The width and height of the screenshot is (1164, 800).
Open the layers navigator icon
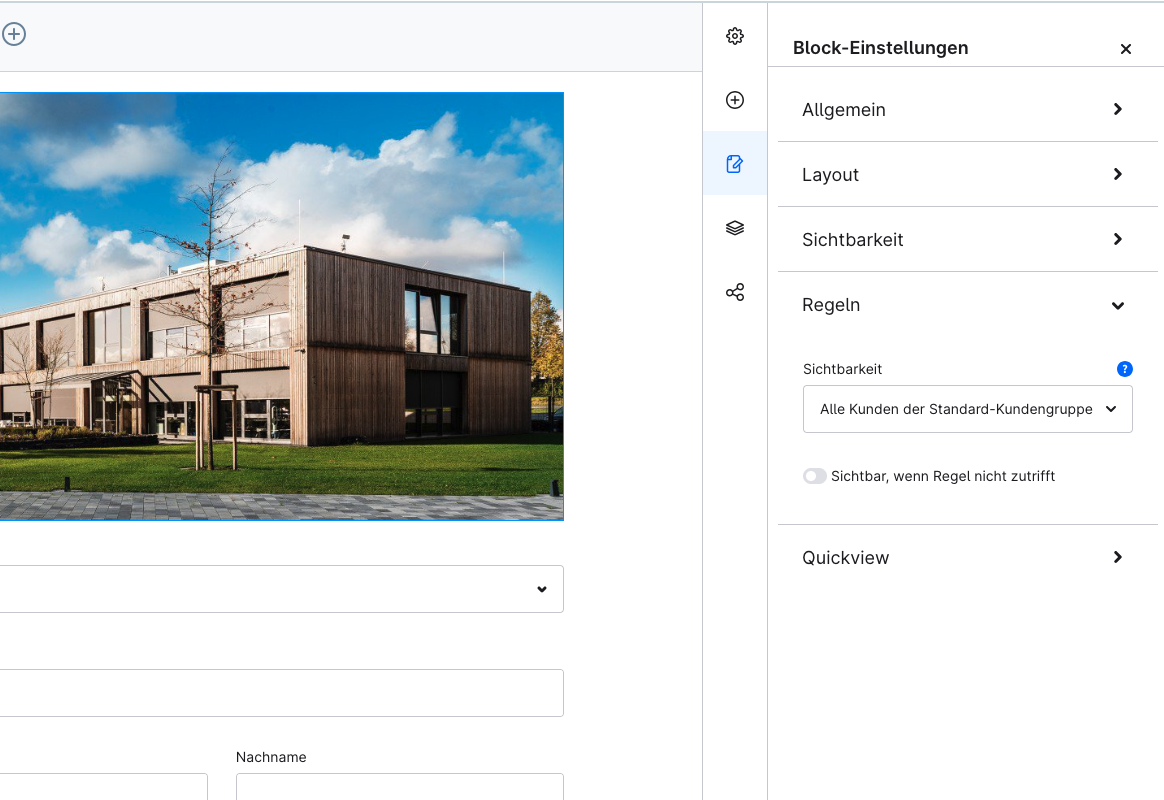tap(735, 228)
